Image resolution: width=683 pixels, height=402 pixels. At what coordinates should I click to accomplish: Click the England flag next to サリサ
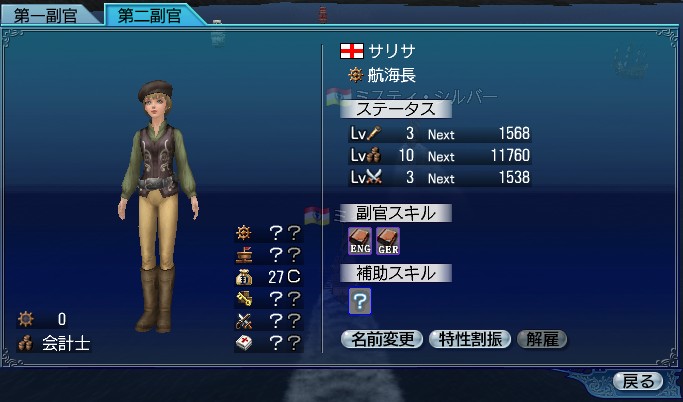pos(352,51)
